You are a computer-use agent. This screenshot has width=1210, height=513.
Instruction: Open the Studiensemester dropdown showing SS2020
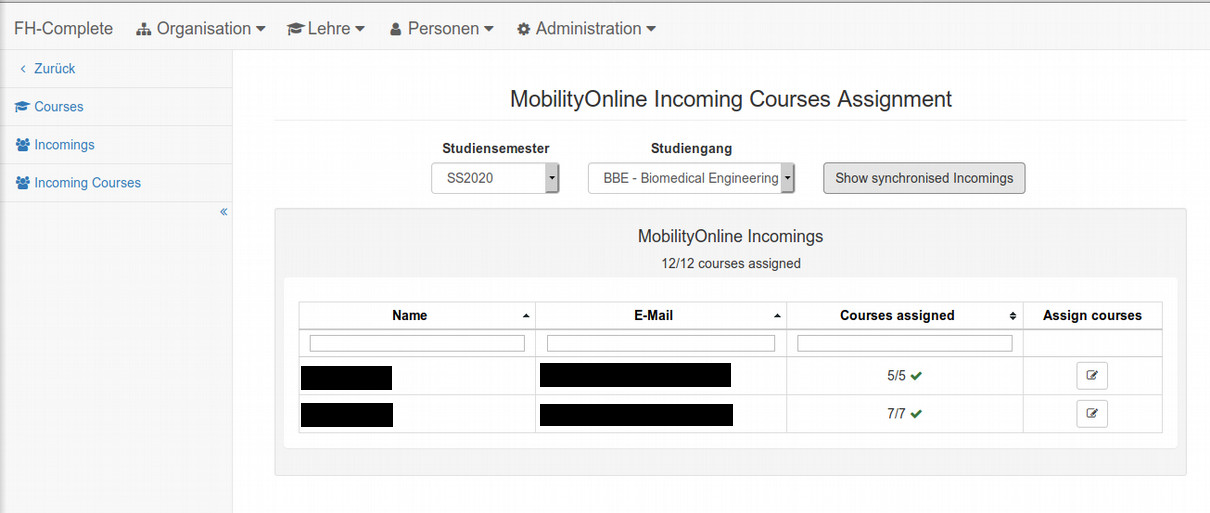(495, 178)
